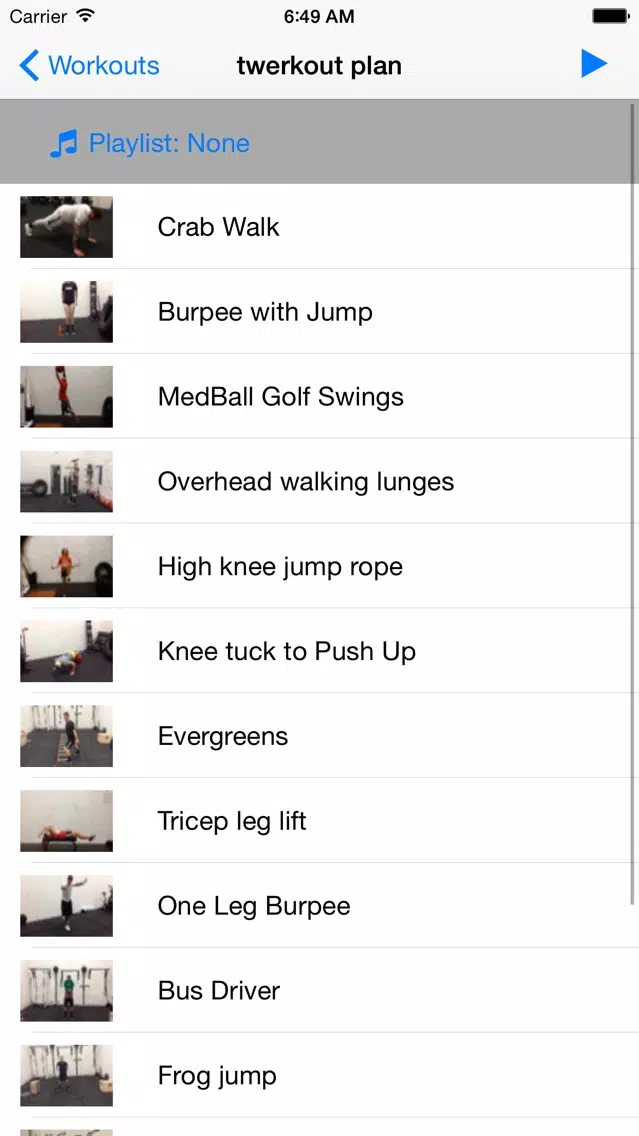Open Overhead walking lunges thumbnail image
This screenshot has width=639, height=1136.
click(x=66, y=482)
